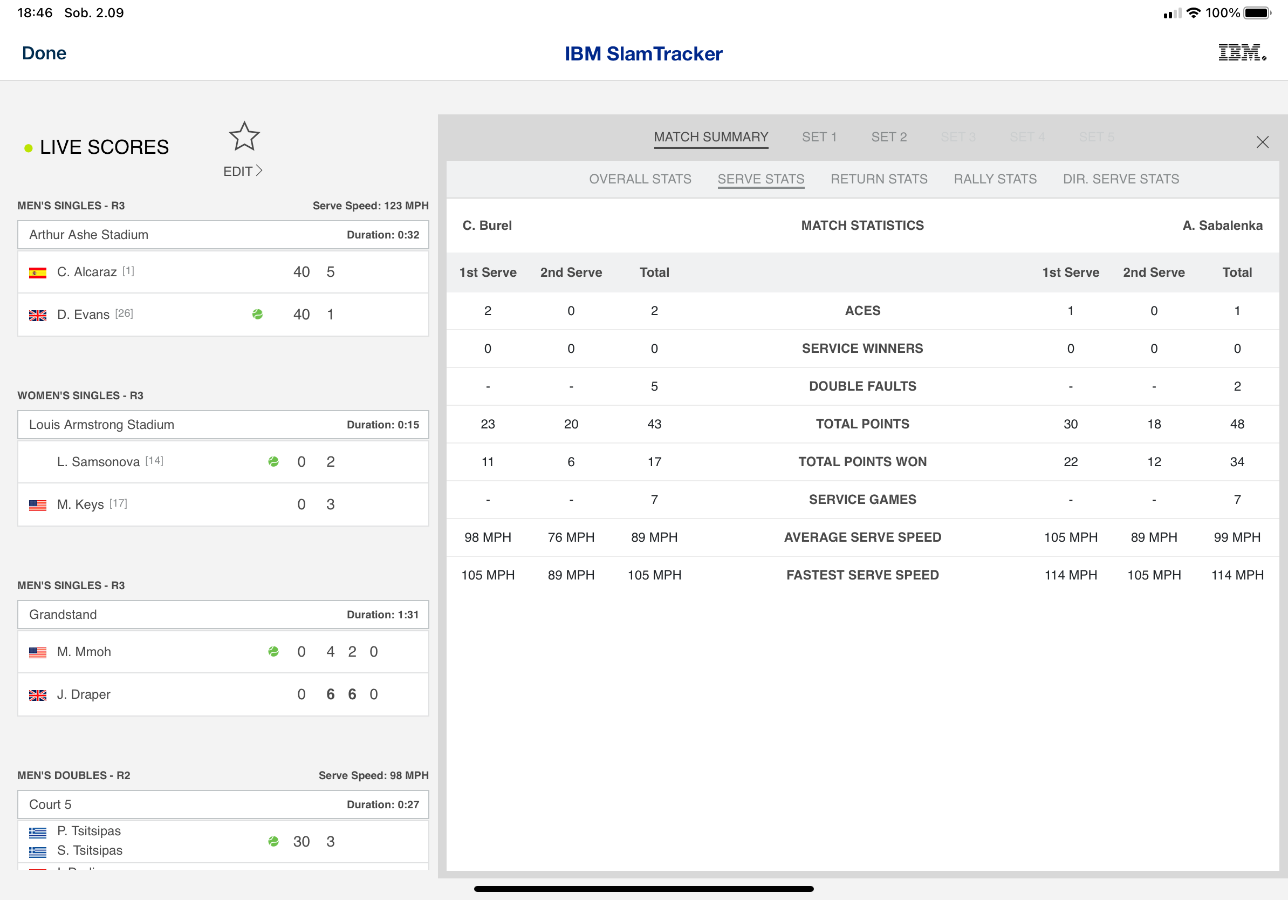Select L. Samsonova match row
Image resolution: width=1288 pixels, height=900 pixels.
click(x=223, y=462)
